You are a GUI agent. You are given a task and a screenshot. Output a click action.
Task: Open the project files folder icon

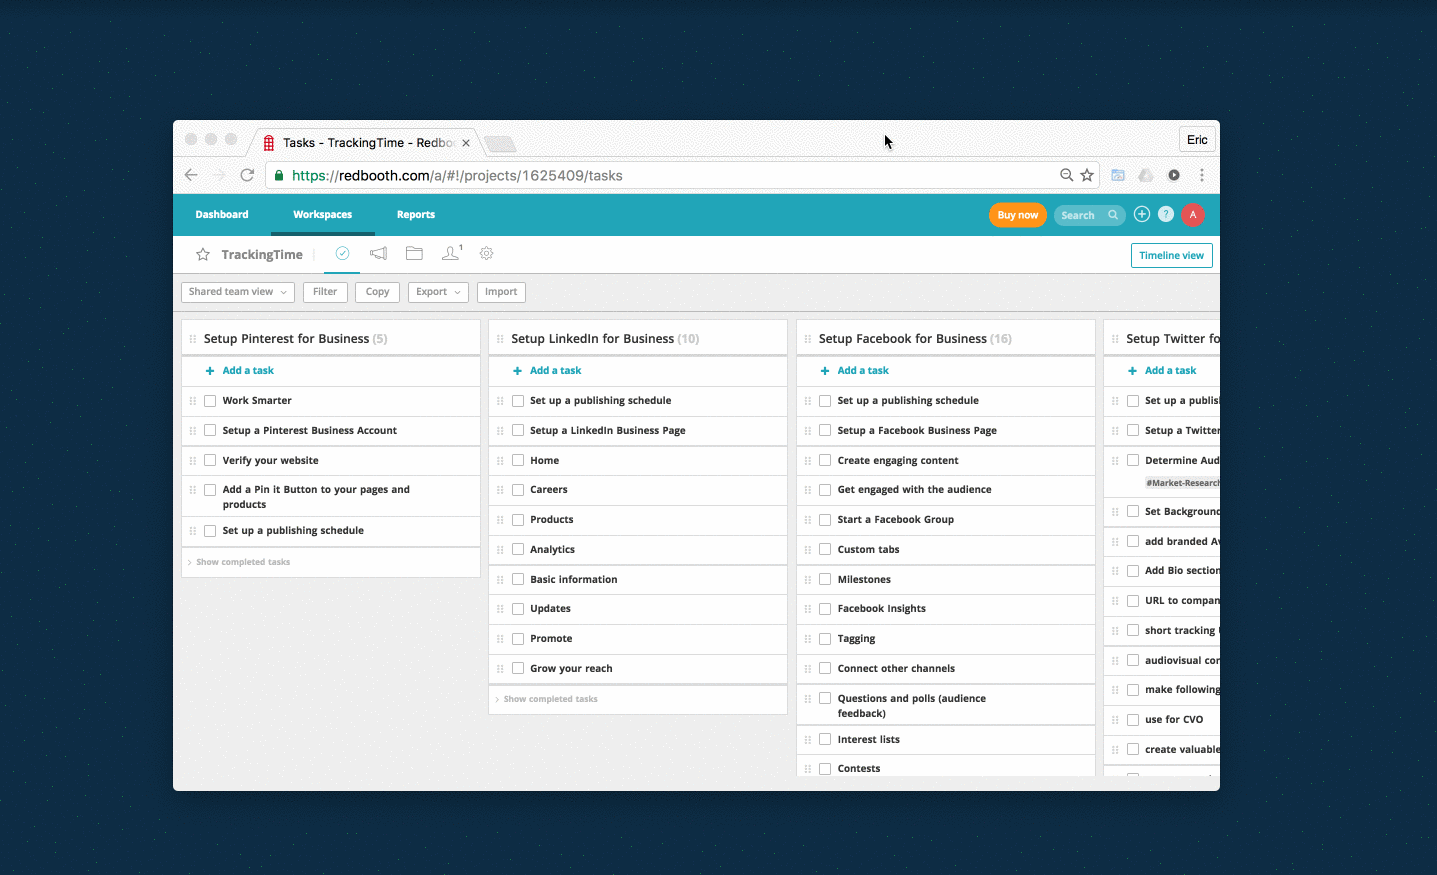[414, 254]
